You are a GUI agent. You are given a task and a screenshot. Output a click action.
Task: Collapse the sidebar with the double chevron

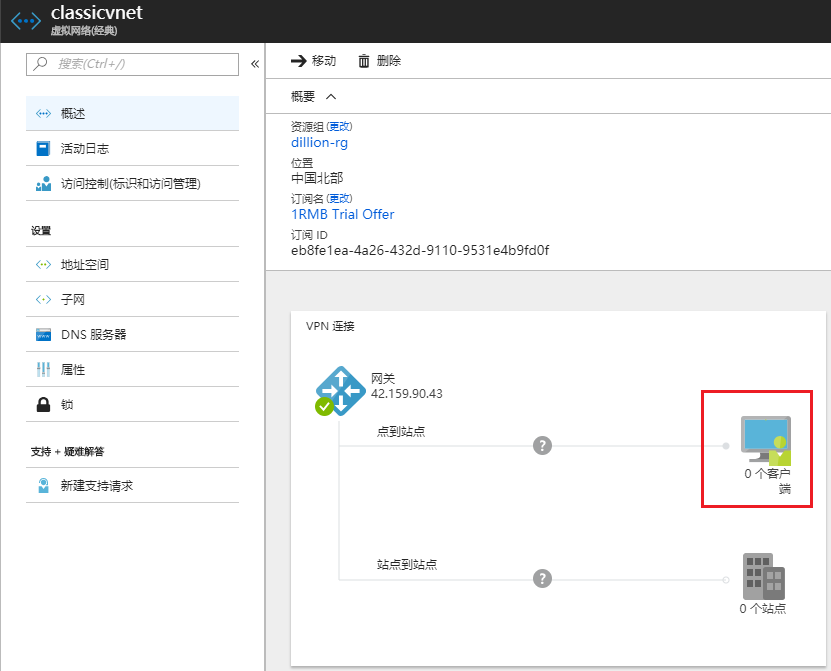pos(254,64)
